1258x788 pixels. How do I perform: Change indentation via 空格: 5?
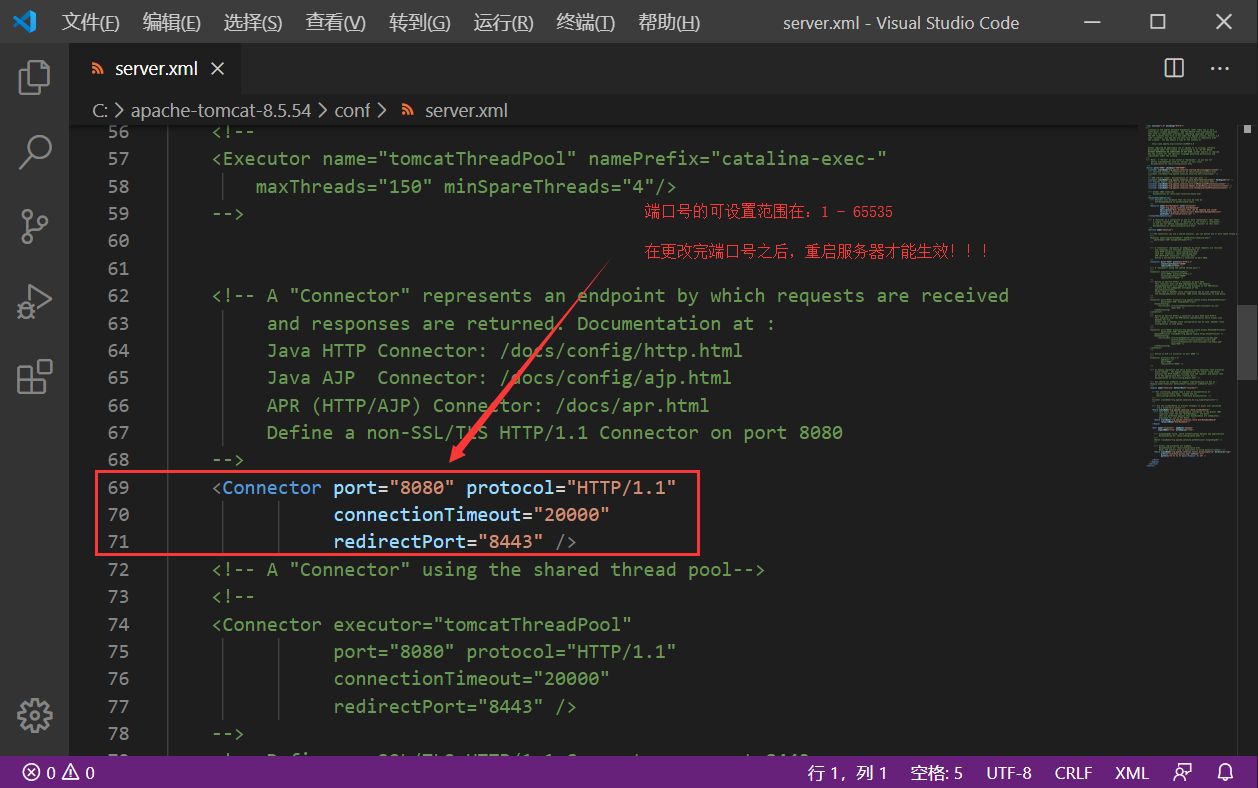click(x=936, y=773)
